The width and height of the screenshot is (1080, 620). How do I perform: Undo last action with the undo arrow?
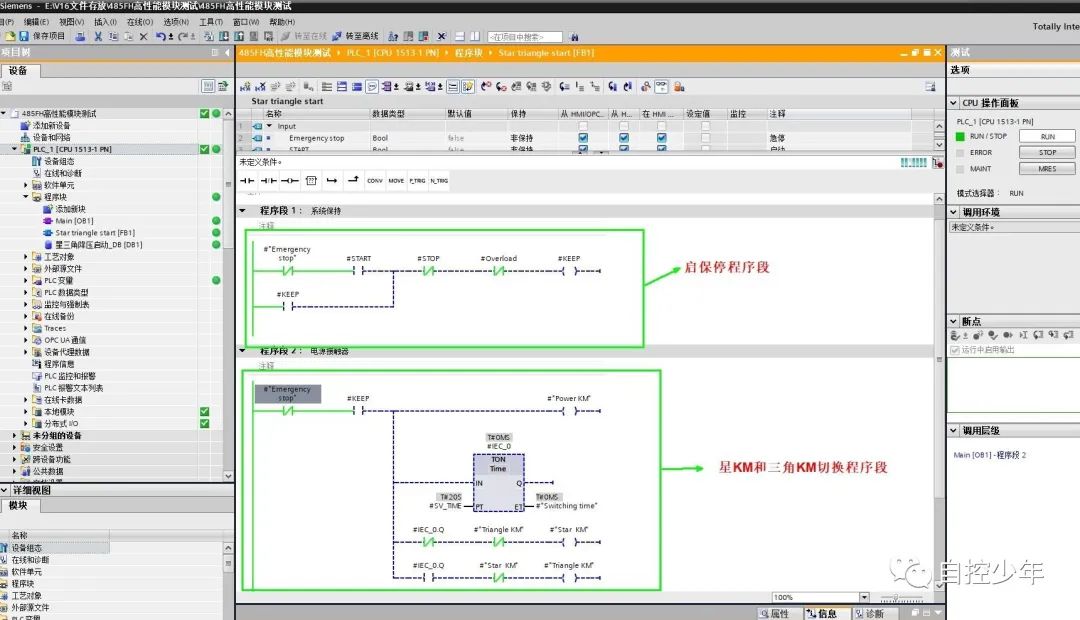pos(160,36)
